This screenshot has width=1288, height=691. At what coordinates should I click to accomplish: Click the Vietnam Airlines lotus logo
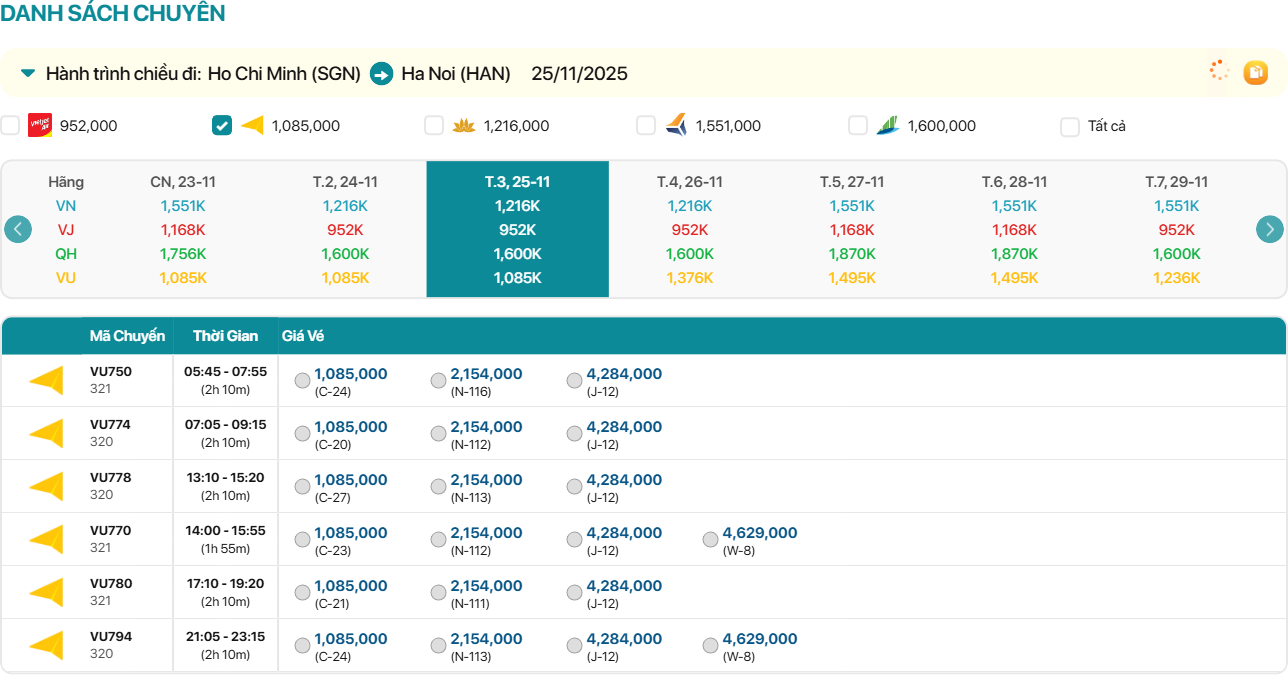463,125
